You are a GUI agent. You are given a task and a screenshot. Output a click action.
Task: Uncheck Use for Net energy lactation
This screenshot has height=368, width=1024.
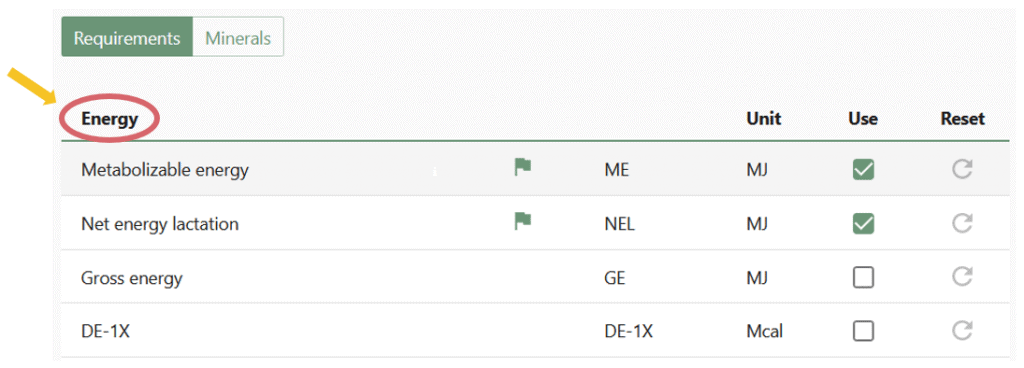pyautogui.click(x=863, y=224)
